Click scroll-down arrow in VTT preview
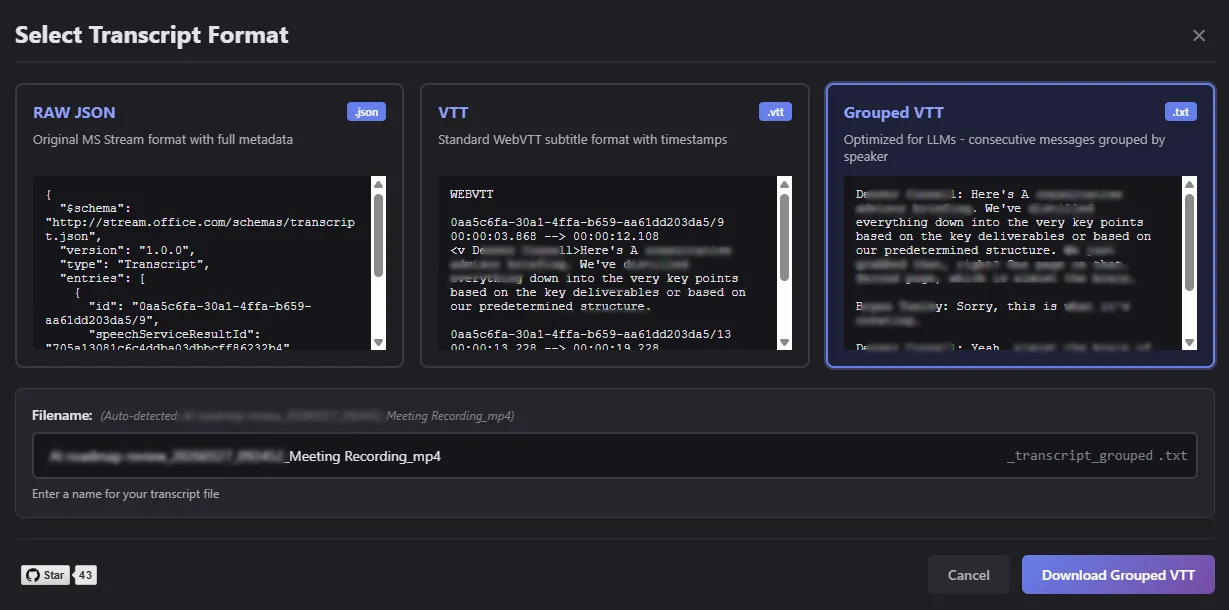 [784, 343]
